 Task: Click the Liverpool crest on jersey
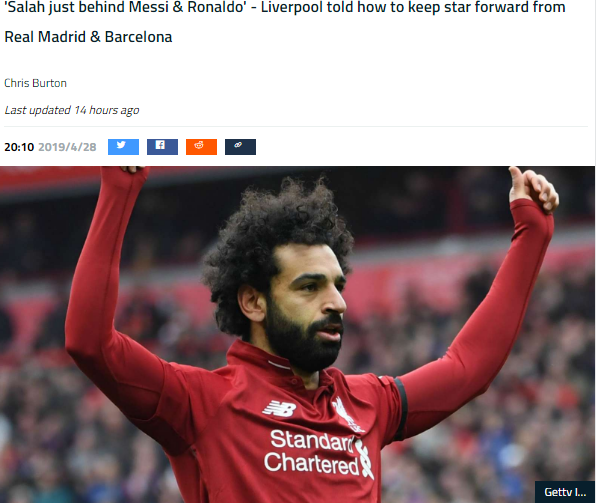pos(345,414)
